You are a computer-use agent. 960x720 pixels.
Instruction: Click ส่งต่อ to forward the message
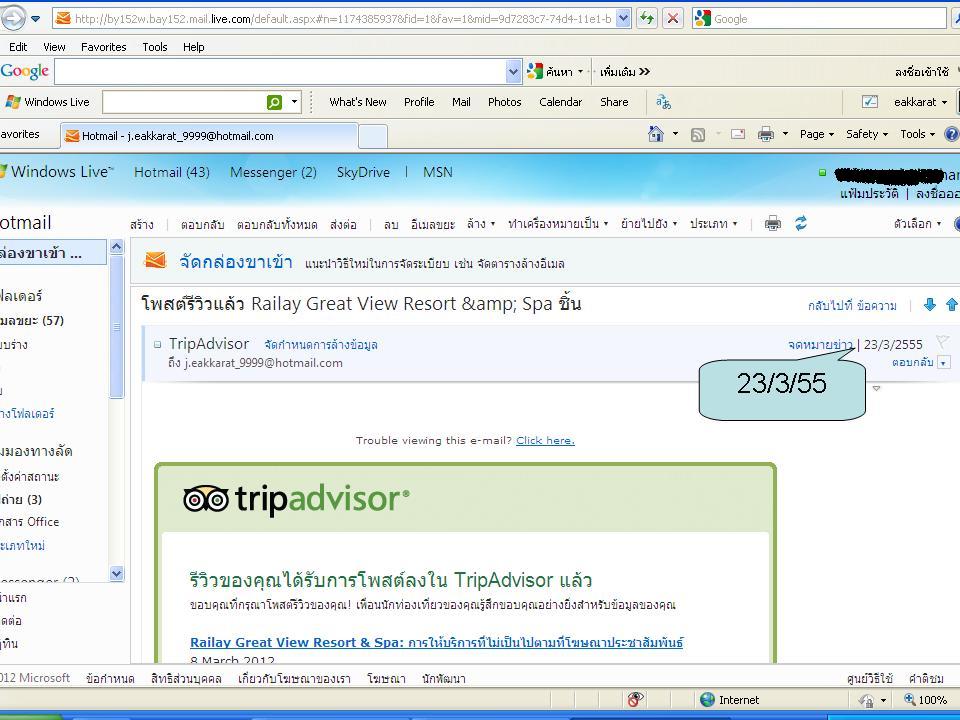[343, 225]
